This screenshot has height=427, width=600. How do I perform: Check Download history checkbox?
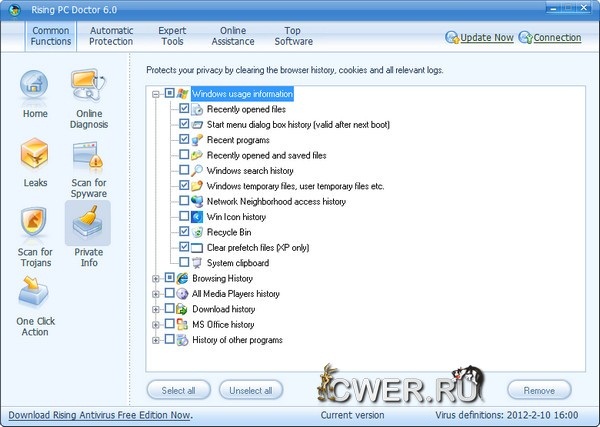[x=170, y=308]
